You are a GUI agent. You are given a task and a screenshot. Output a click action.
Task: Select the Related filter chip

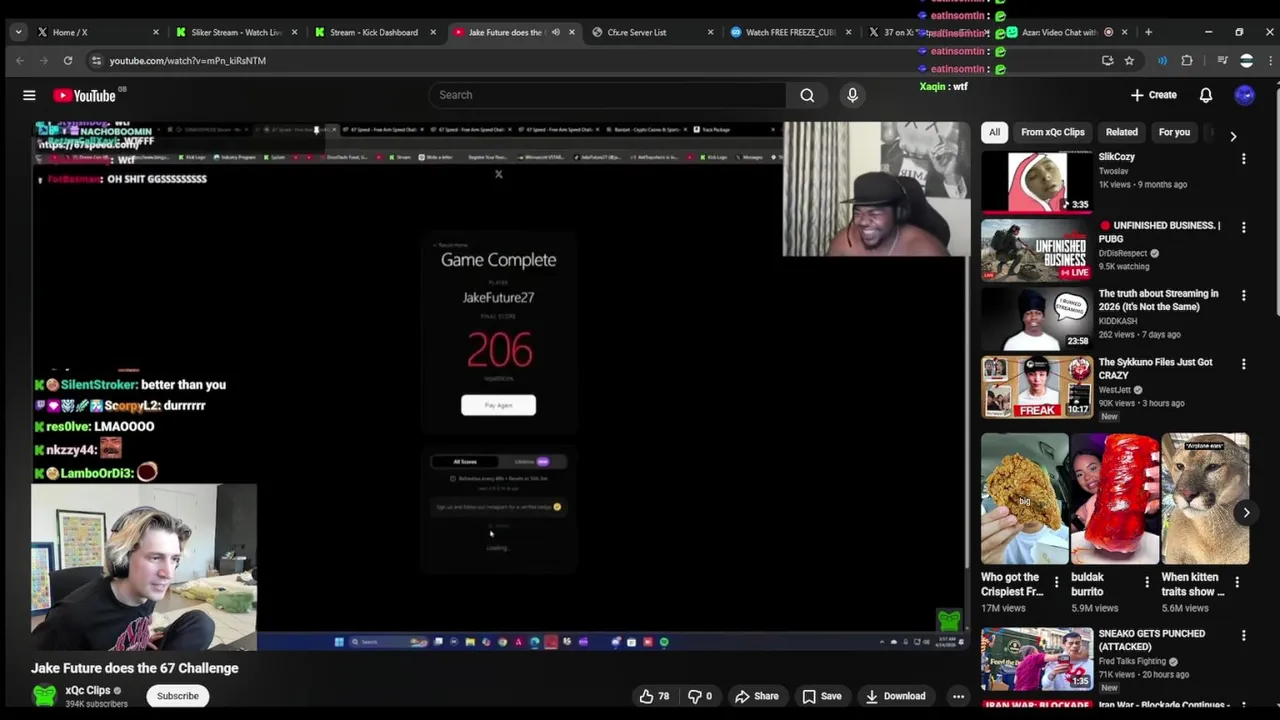[x=1121, y=132]
